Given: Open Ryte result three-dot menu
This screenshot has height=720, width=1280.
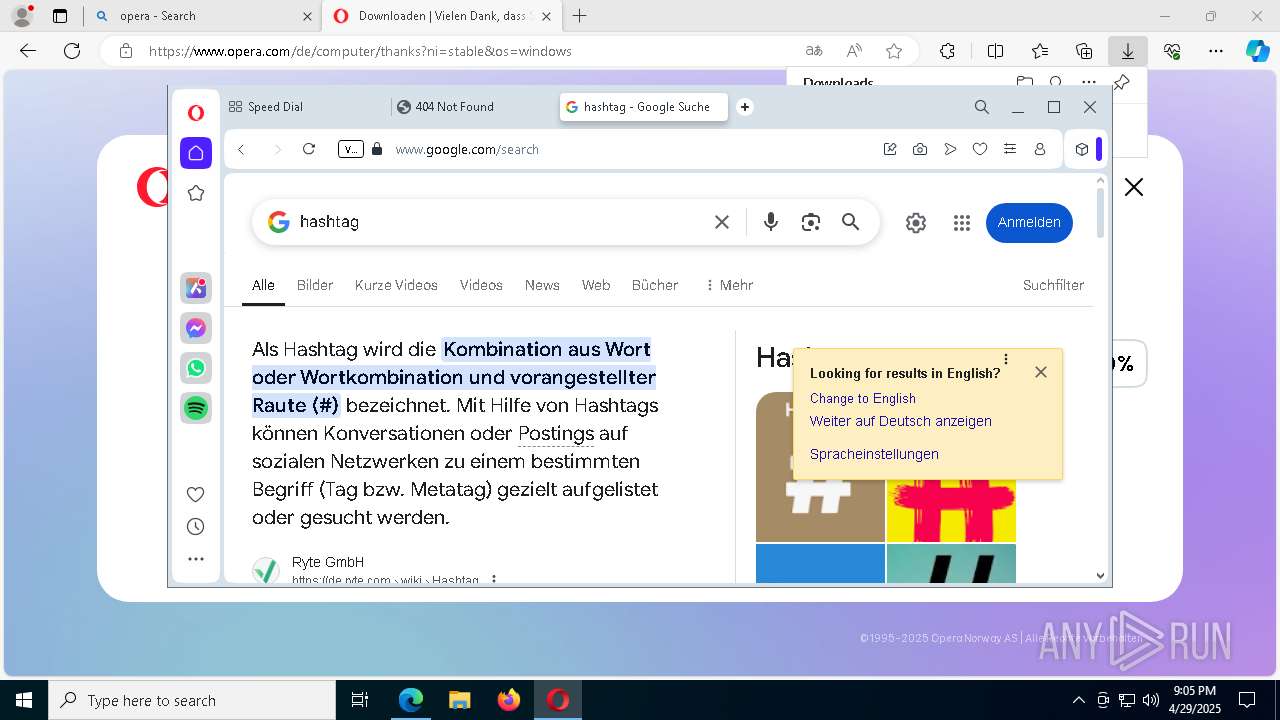Looking at the screenshot, I should pyautogui.click(x=493, y=580).
